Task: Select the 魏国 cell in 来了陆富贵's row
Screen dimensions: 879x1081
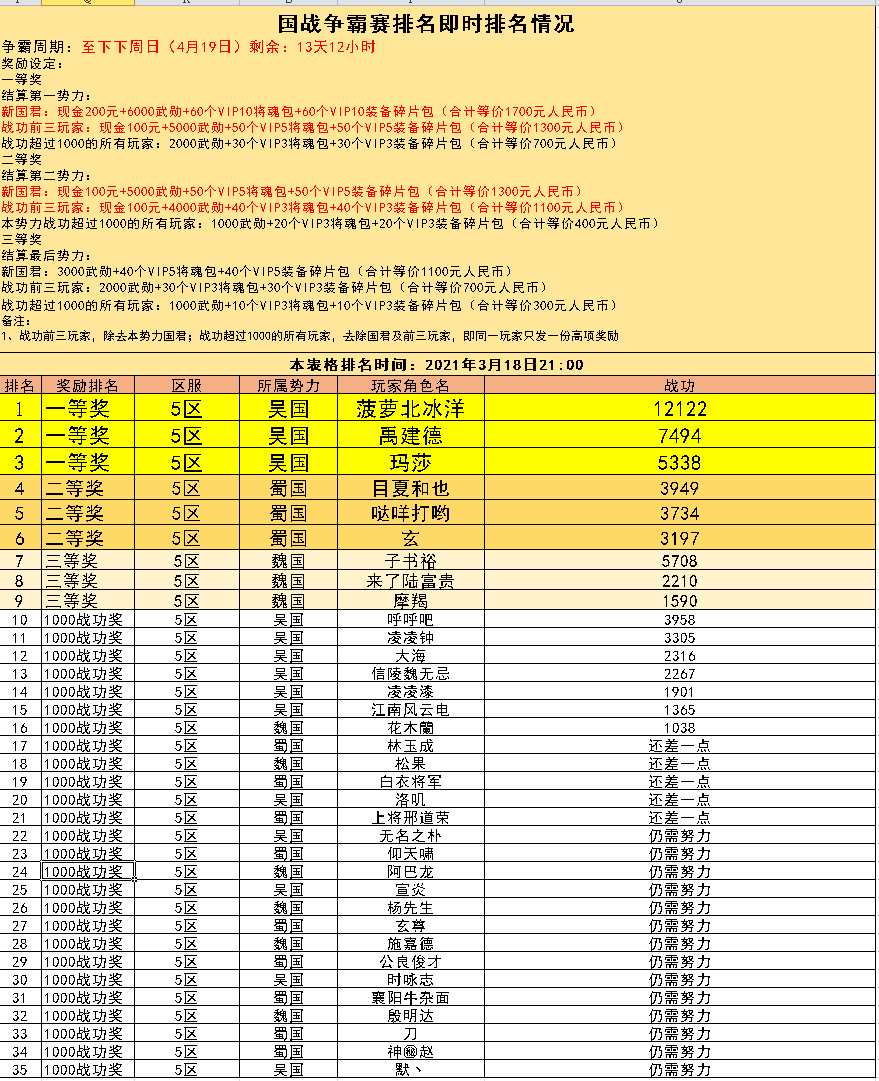Action: (288, 581)
